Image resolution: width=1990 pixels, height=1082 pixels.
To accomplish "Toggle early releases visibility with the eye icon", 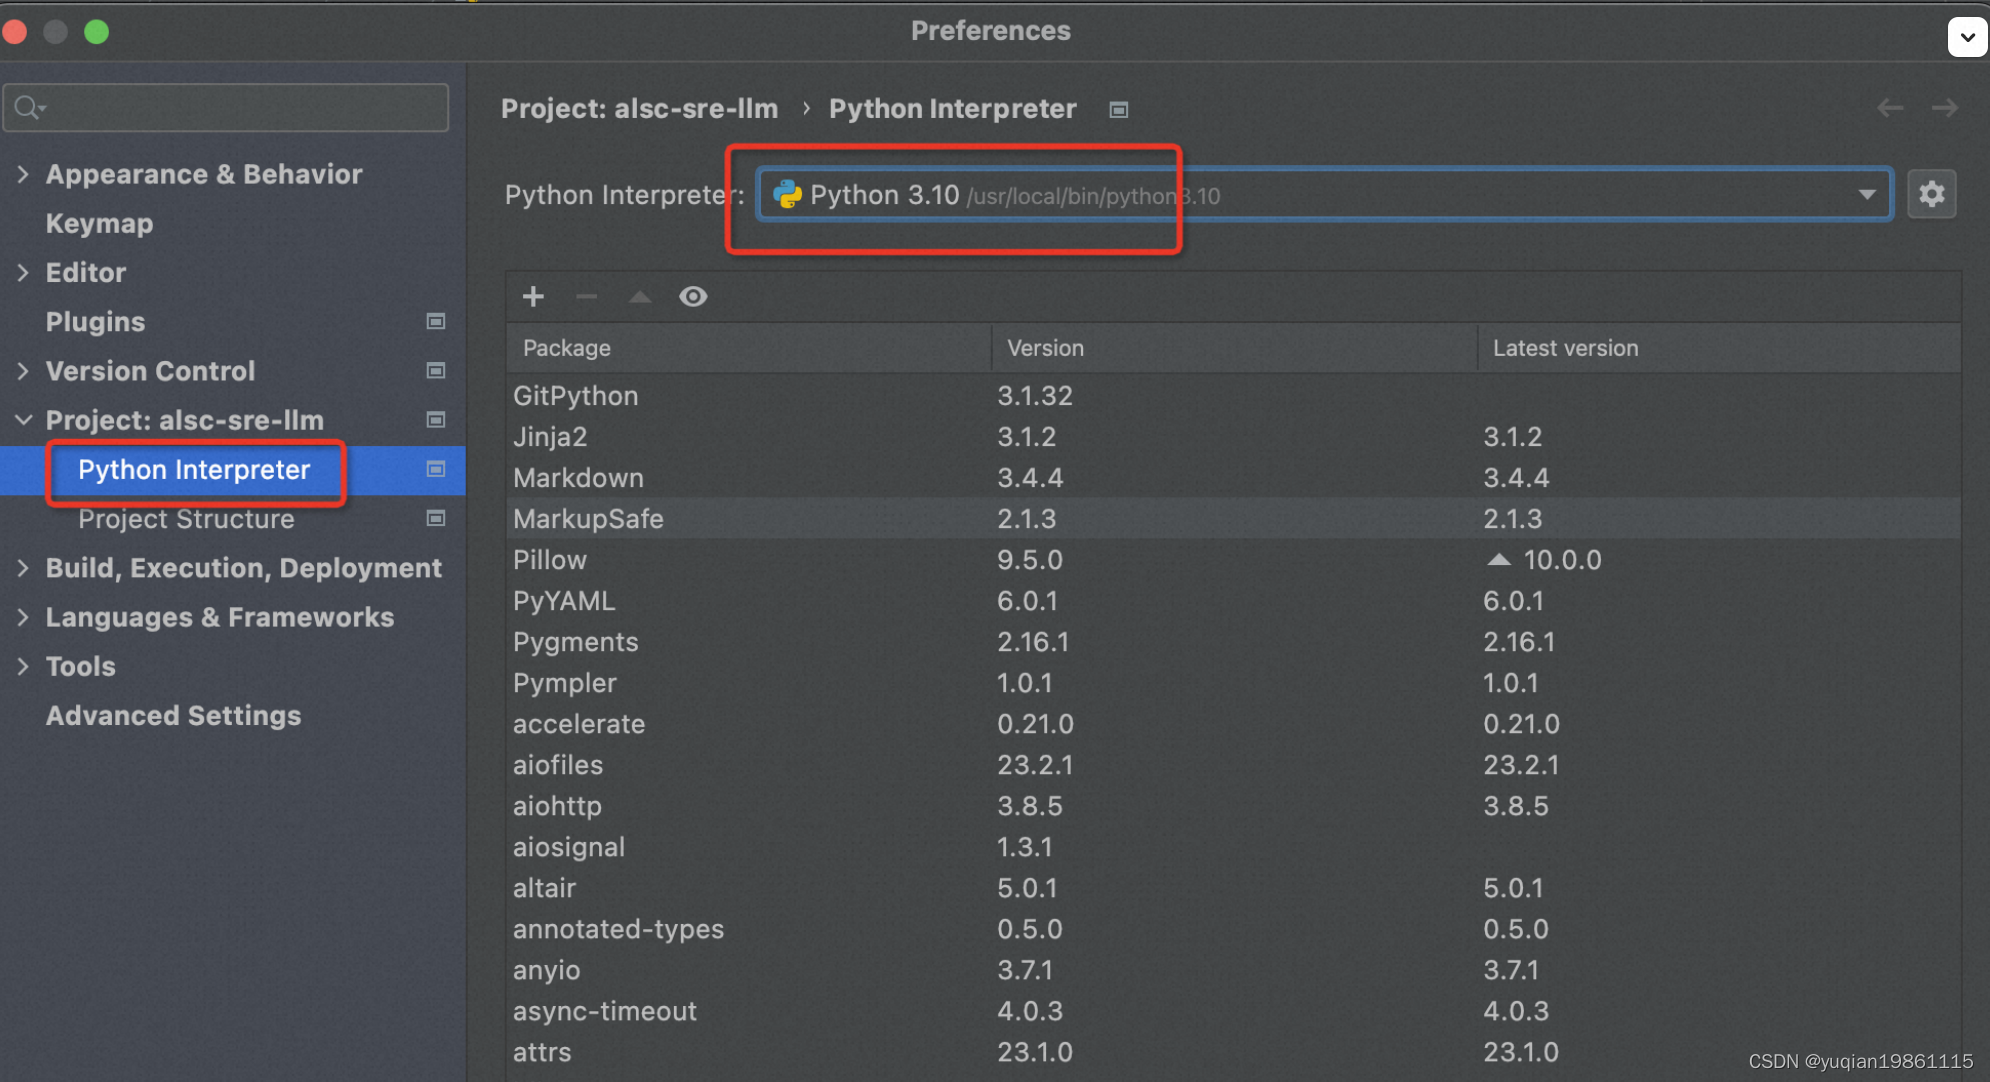I will (693, 296).
